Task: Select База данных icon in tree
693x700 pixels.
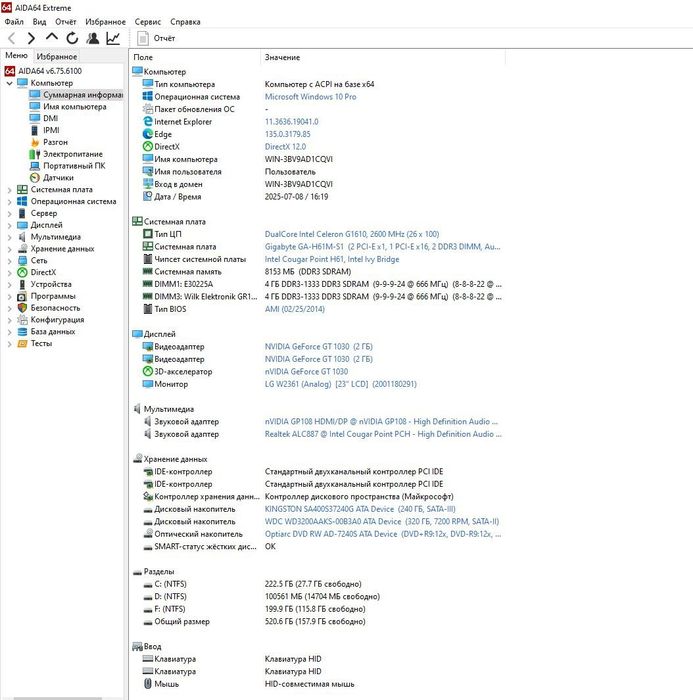Action: pyautogui.click(x=22, y=332)
